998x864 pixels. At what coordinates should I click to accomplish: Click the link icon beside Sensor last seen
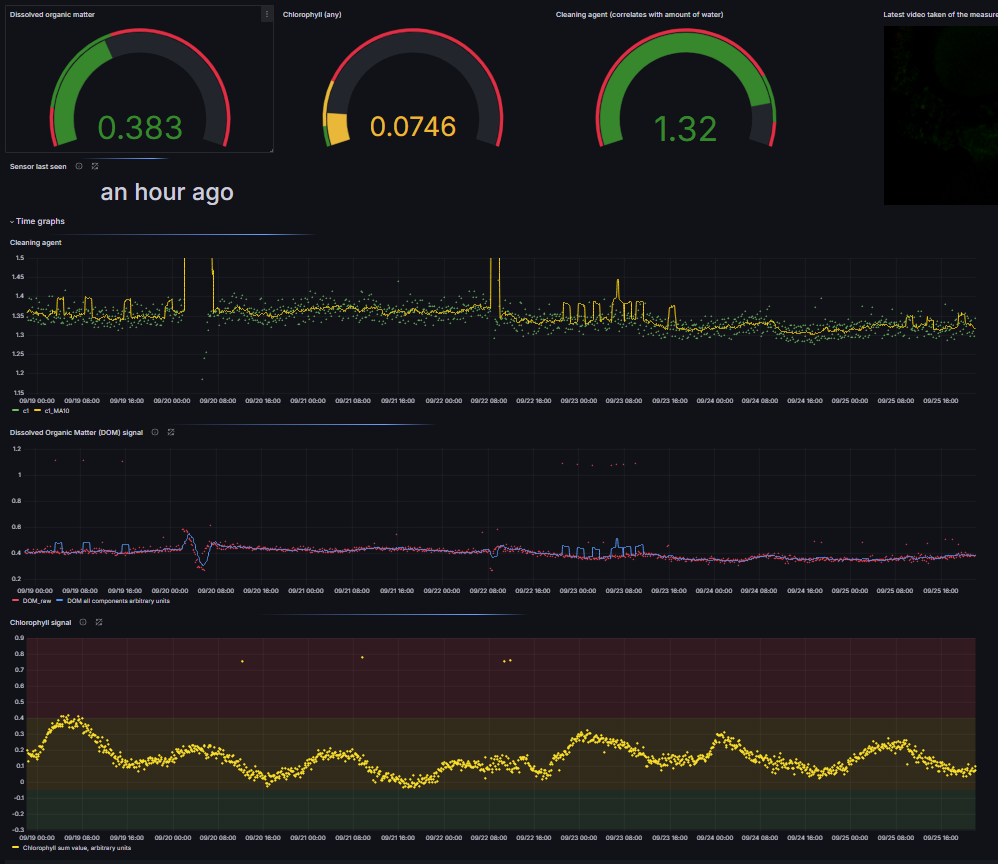tap(95, 166)
